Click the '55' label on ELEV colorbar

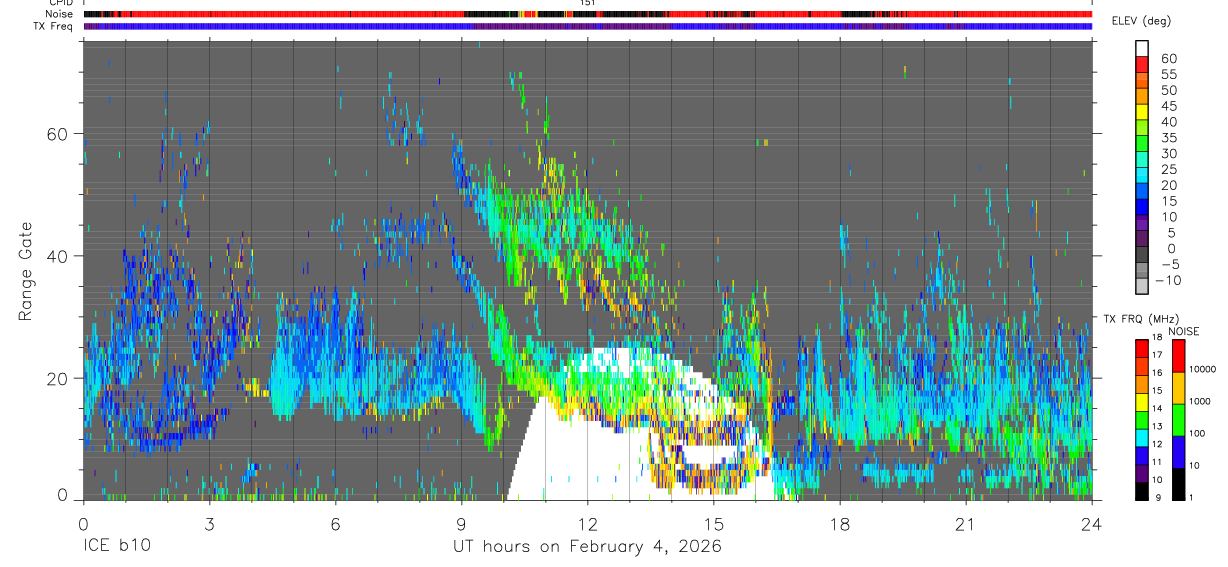click(x=1168, y=75)
